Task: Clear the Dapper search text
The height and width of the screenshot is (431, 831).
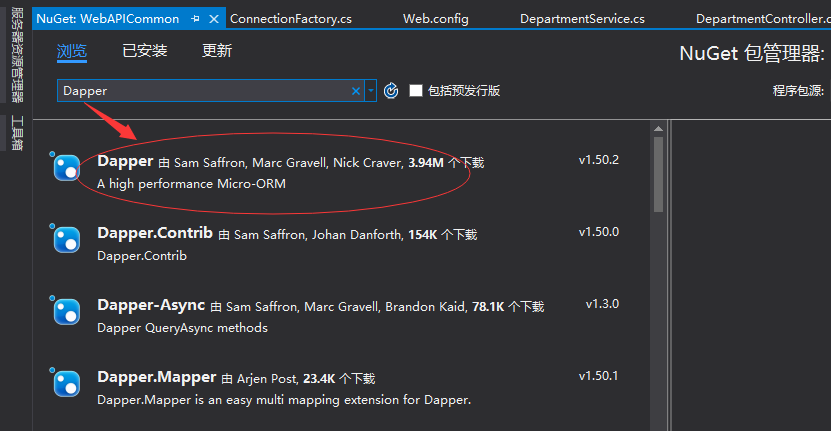Action: pyautogui.click(x=356, y=91)
